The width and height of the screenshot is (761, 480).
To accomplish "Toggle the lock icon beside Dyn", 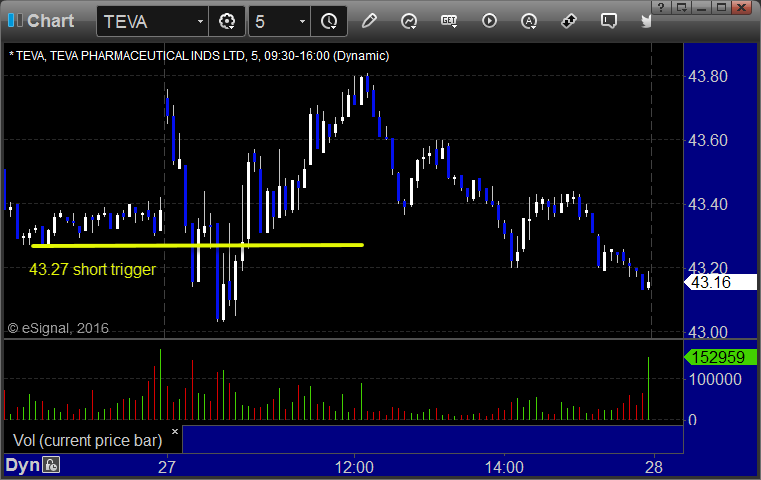I will click(51, 465).
